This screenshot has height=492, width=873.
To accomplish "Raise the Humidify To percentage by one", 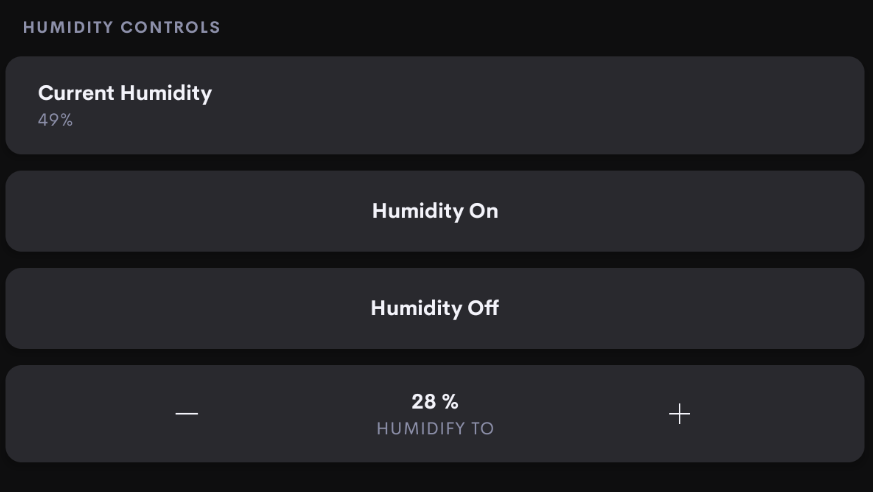I will coord(679,414).
